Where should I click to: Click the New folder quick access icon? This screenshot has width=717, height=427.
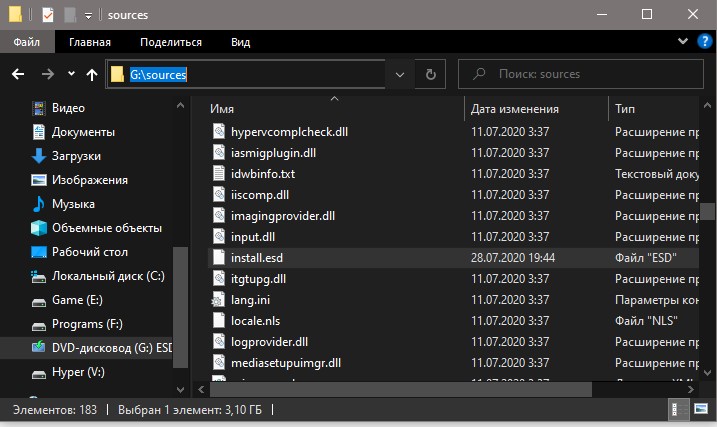[70, 15]
